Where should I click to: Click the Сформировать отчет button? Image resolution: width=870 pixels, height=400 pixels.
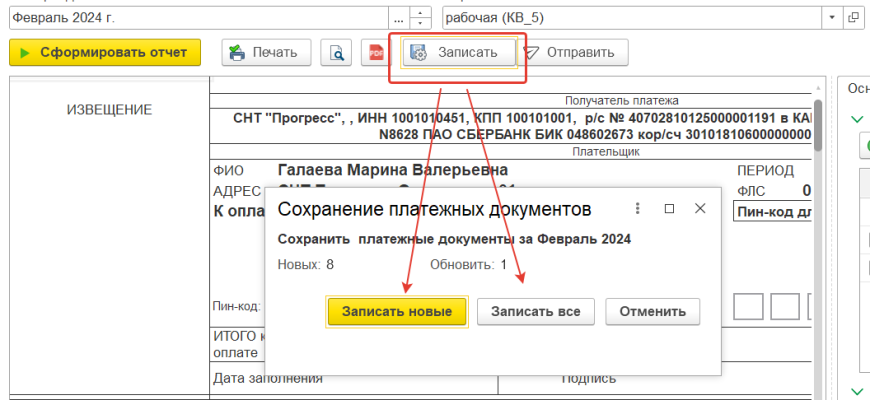point(105,53)
